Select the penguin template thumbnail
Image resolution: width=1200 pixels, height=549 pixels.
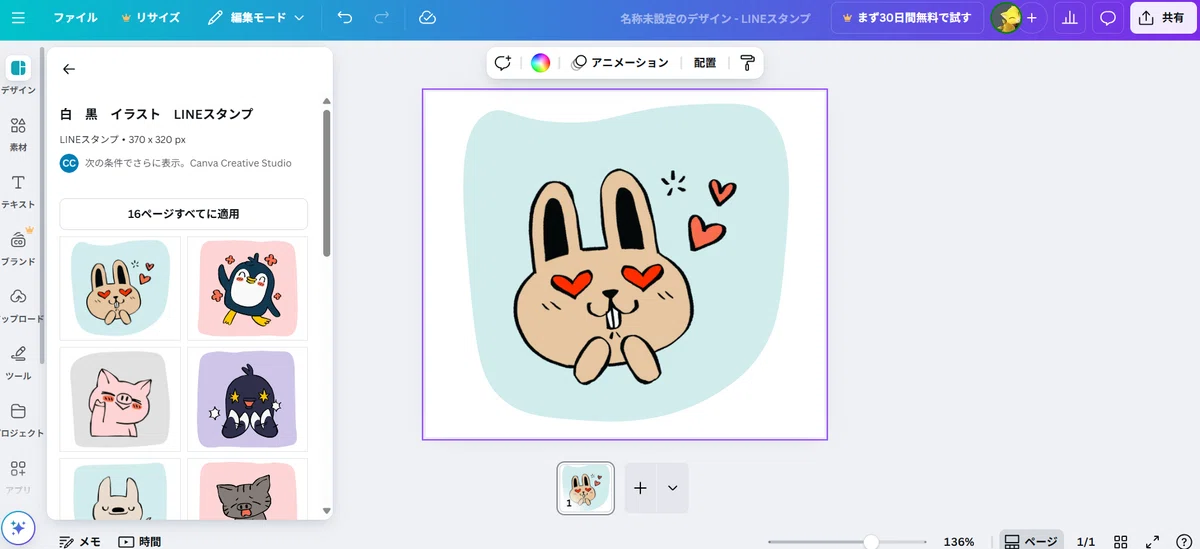[247, 288]
